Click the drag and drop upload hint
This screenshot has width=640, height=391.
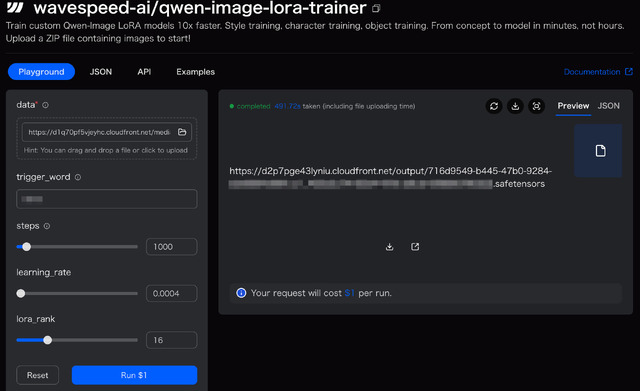click(x=106, y=150)
